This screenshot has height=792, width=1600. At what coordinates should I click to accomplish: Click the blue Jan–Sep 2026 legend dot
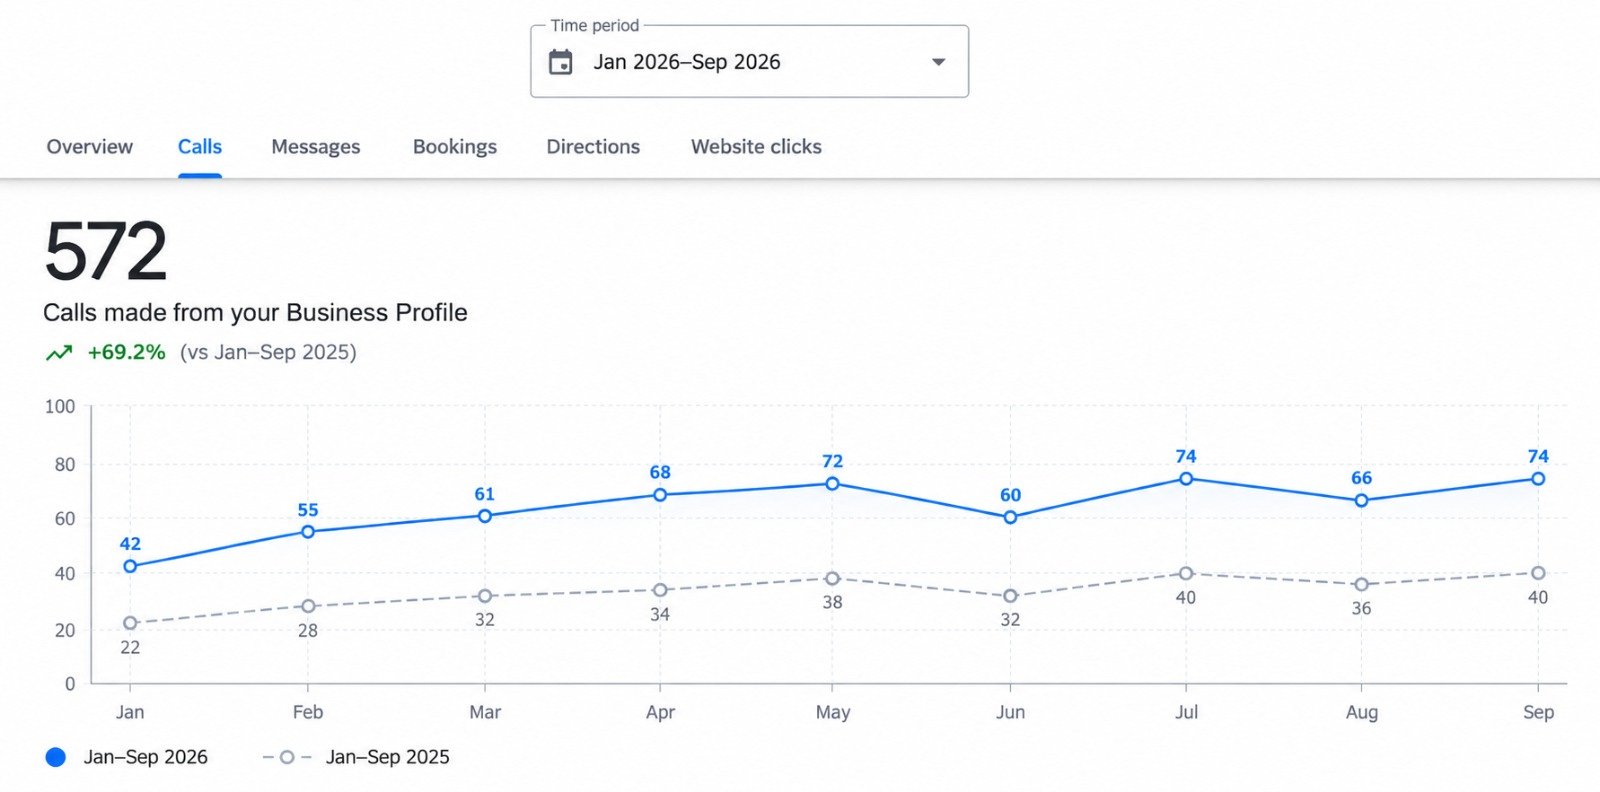[x=56, y=757]
